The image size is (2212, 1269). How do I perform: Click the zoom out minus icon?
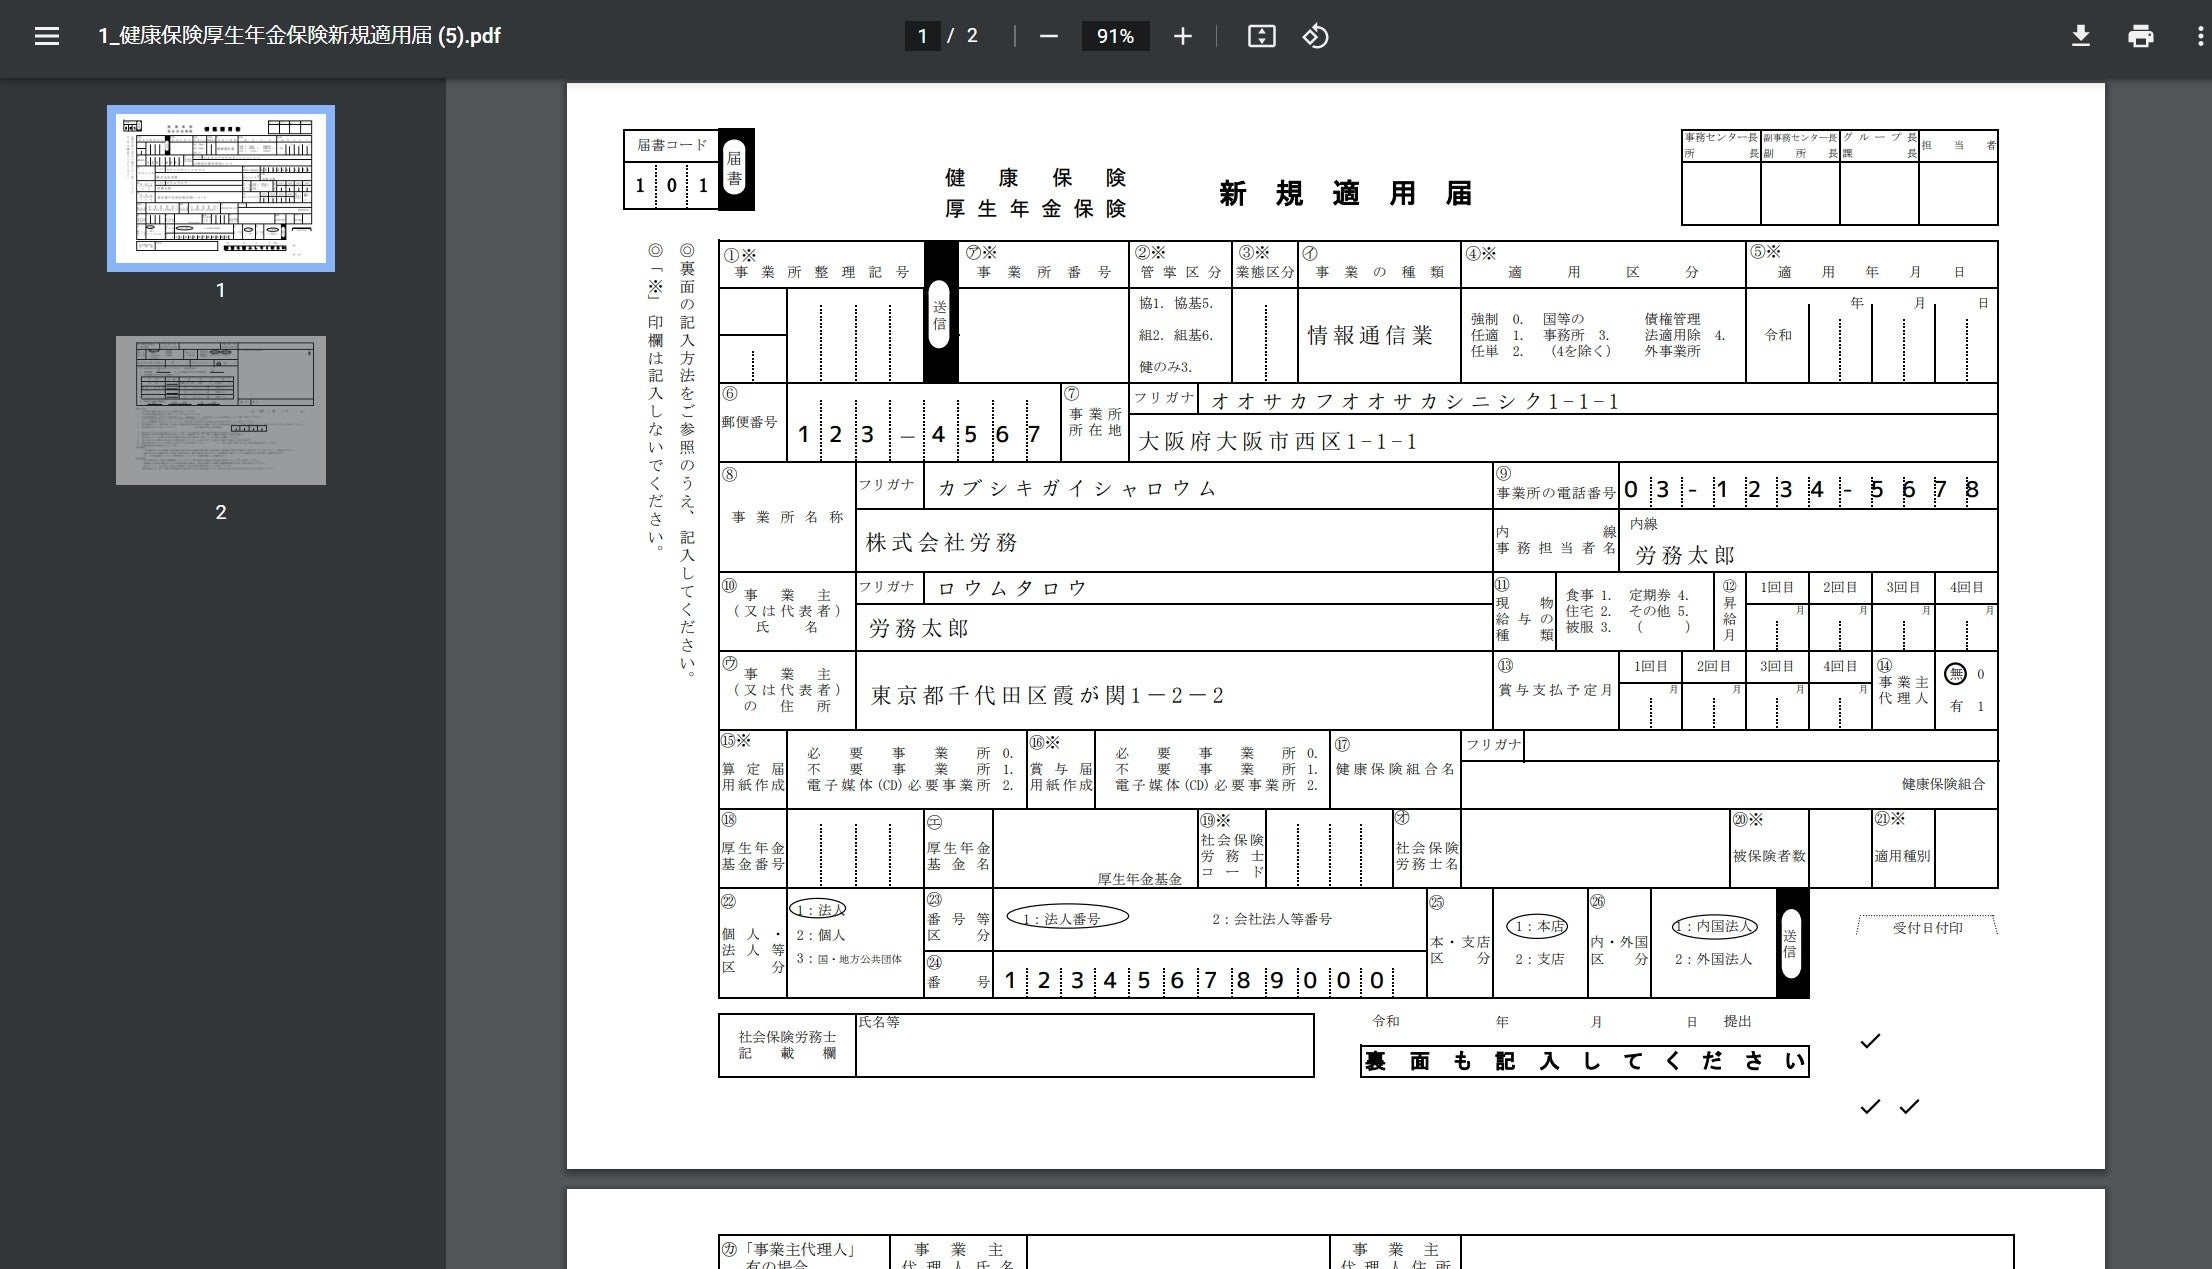(x=1048, y=36)
